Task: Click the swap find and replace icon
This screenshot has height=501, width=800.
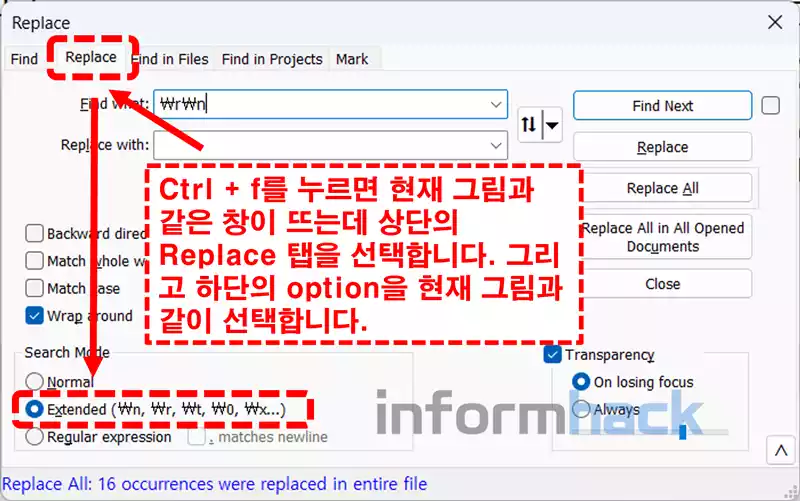Action: coord(529,124)
